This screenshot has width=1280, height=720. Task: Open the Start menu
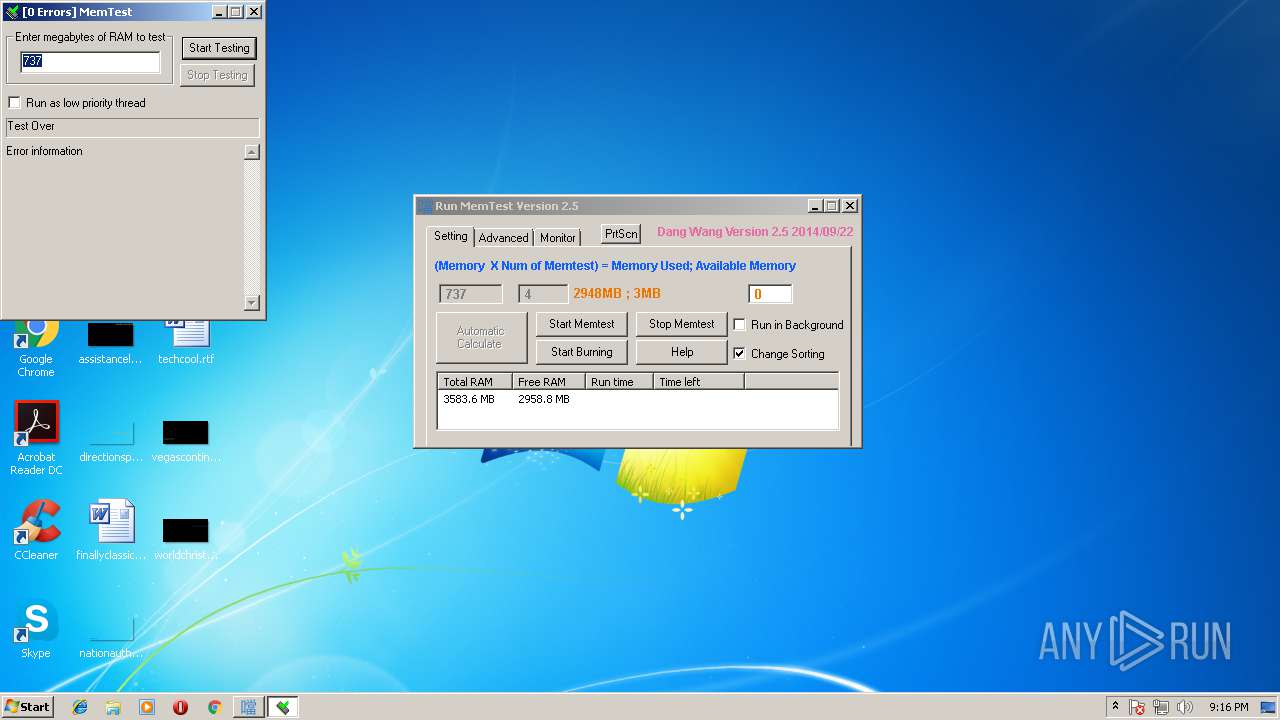[x=27, y=707]
